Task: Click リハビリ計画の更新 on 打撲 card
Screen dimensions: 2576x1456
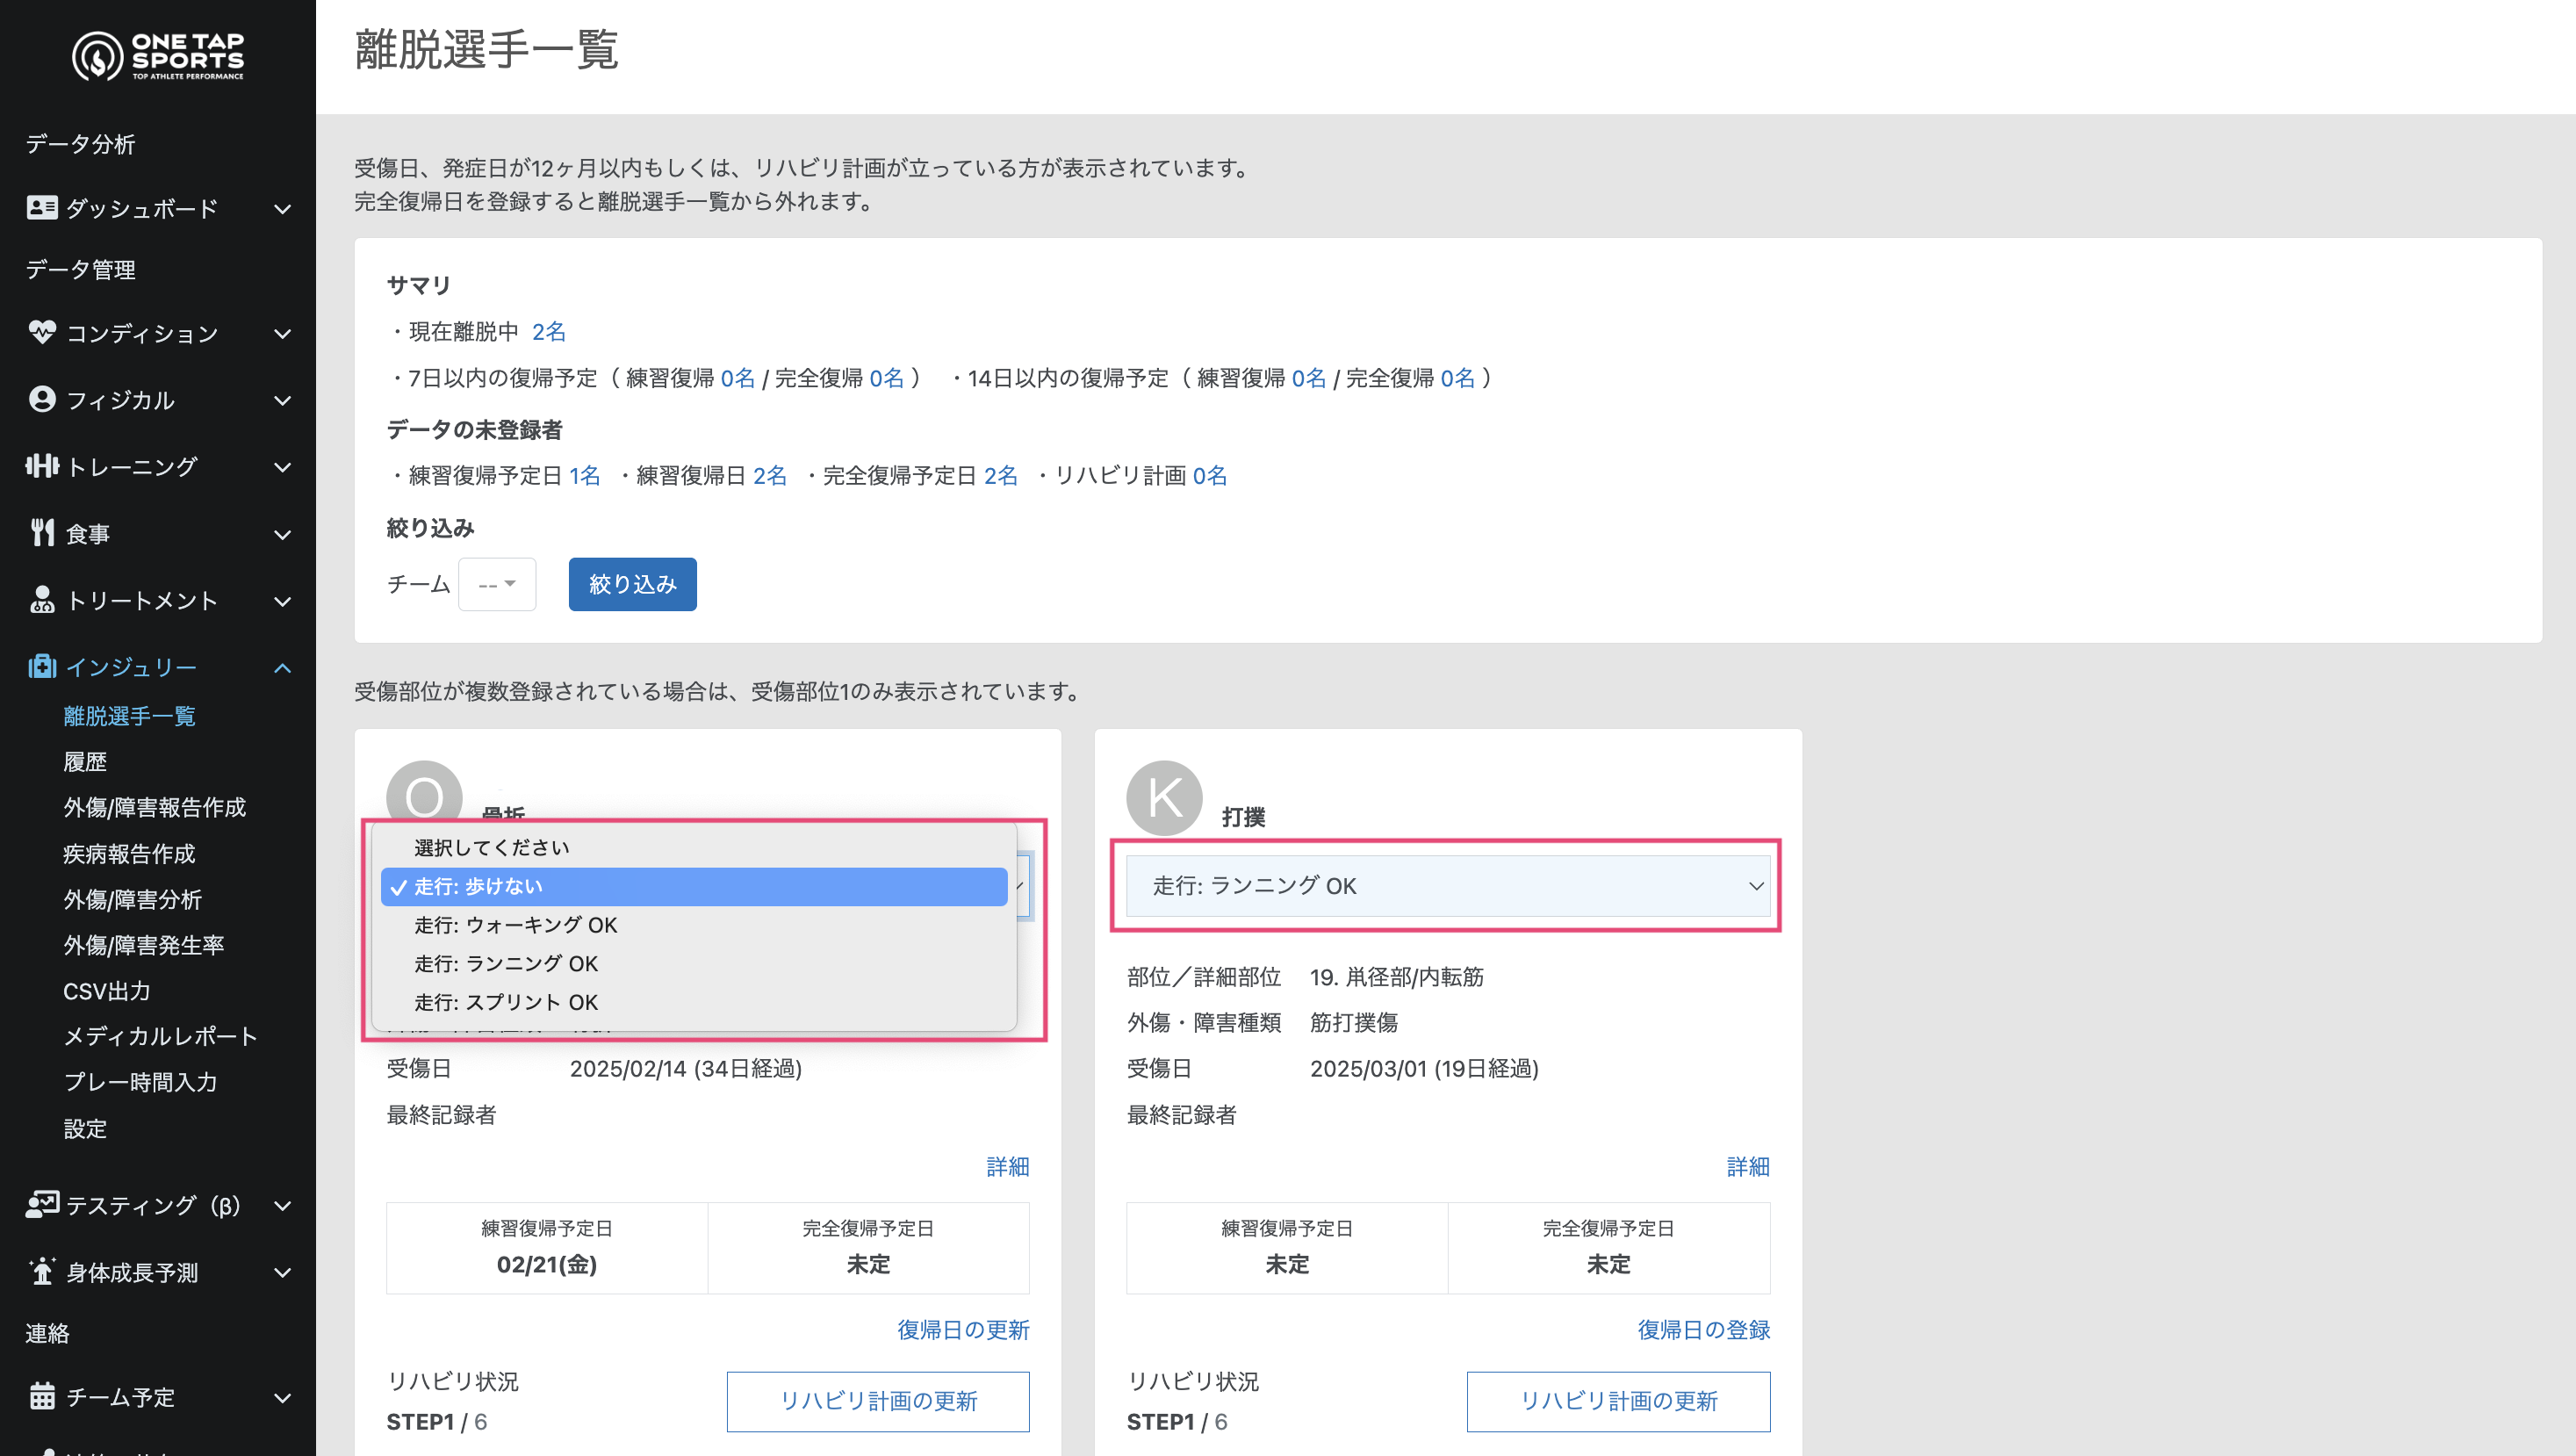Action: coord(1618,1401)
